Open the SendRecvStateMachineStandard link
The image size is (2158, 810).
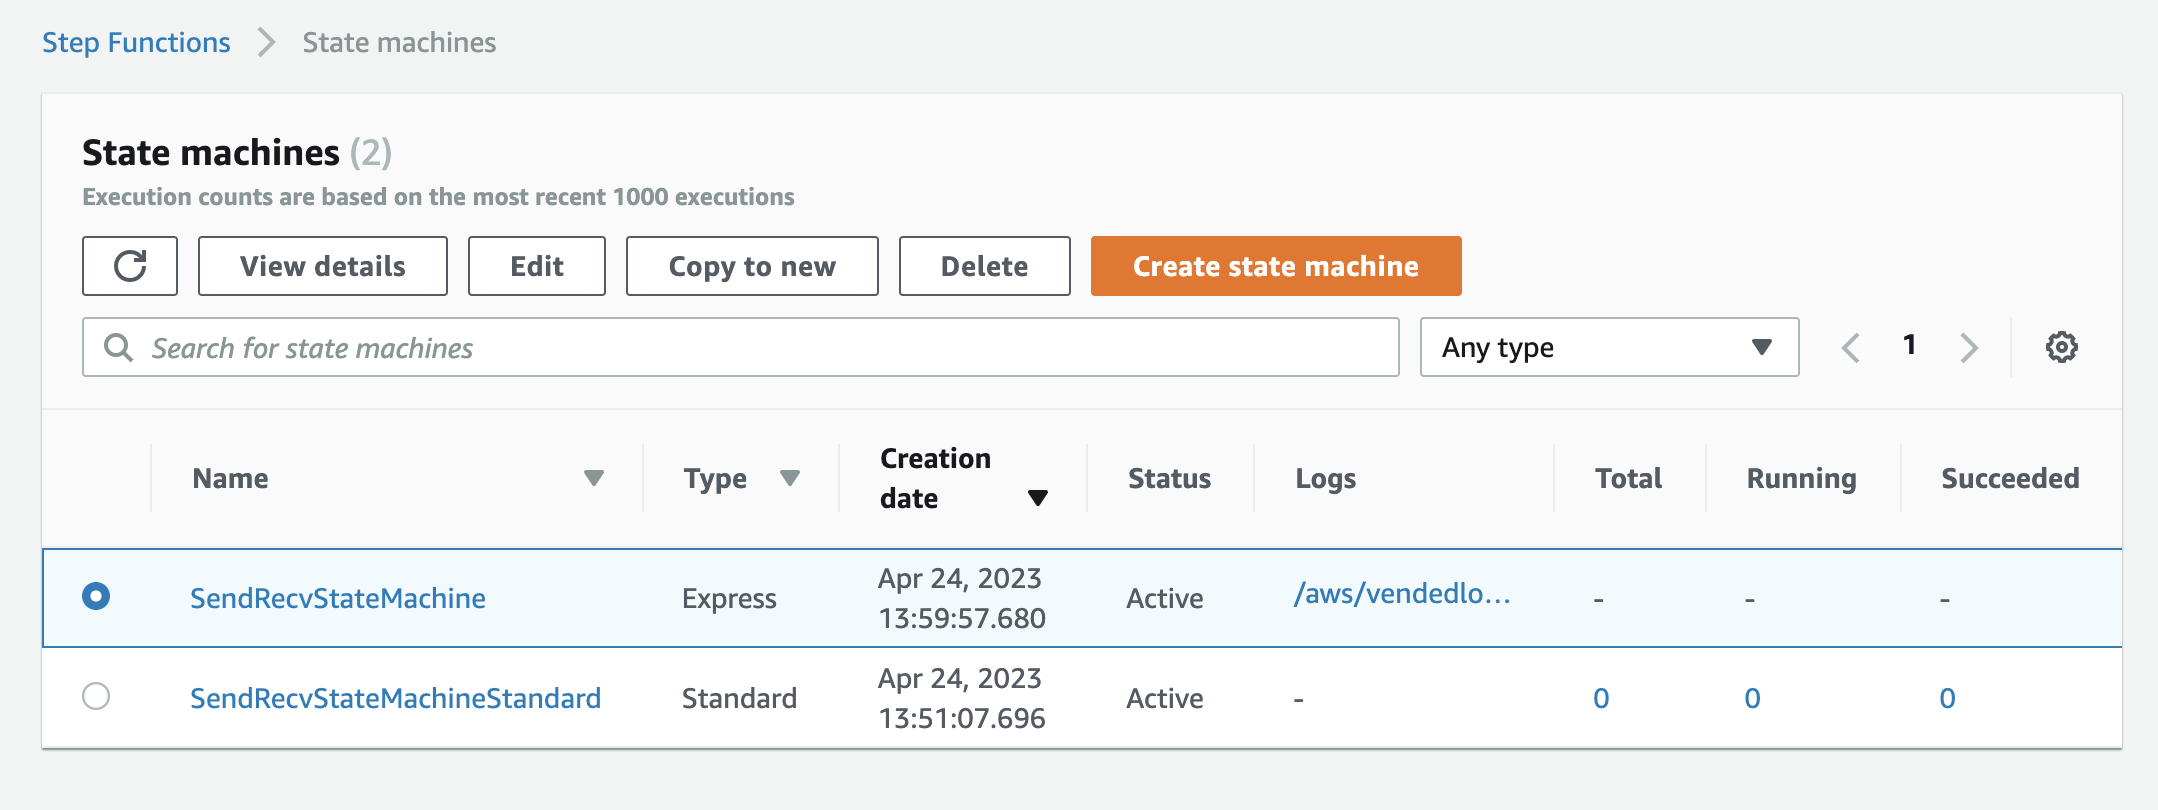click(395, 698)
